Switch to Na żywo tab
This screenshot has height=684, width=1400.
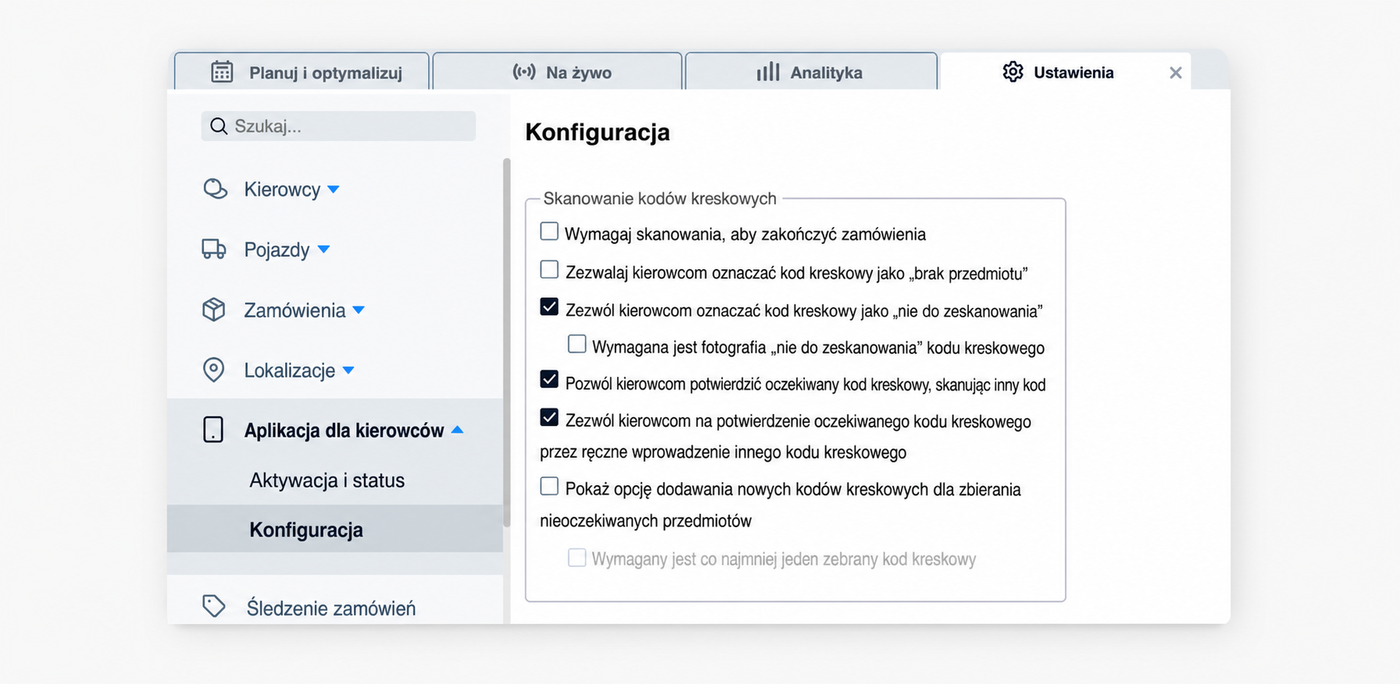[558, 72]
